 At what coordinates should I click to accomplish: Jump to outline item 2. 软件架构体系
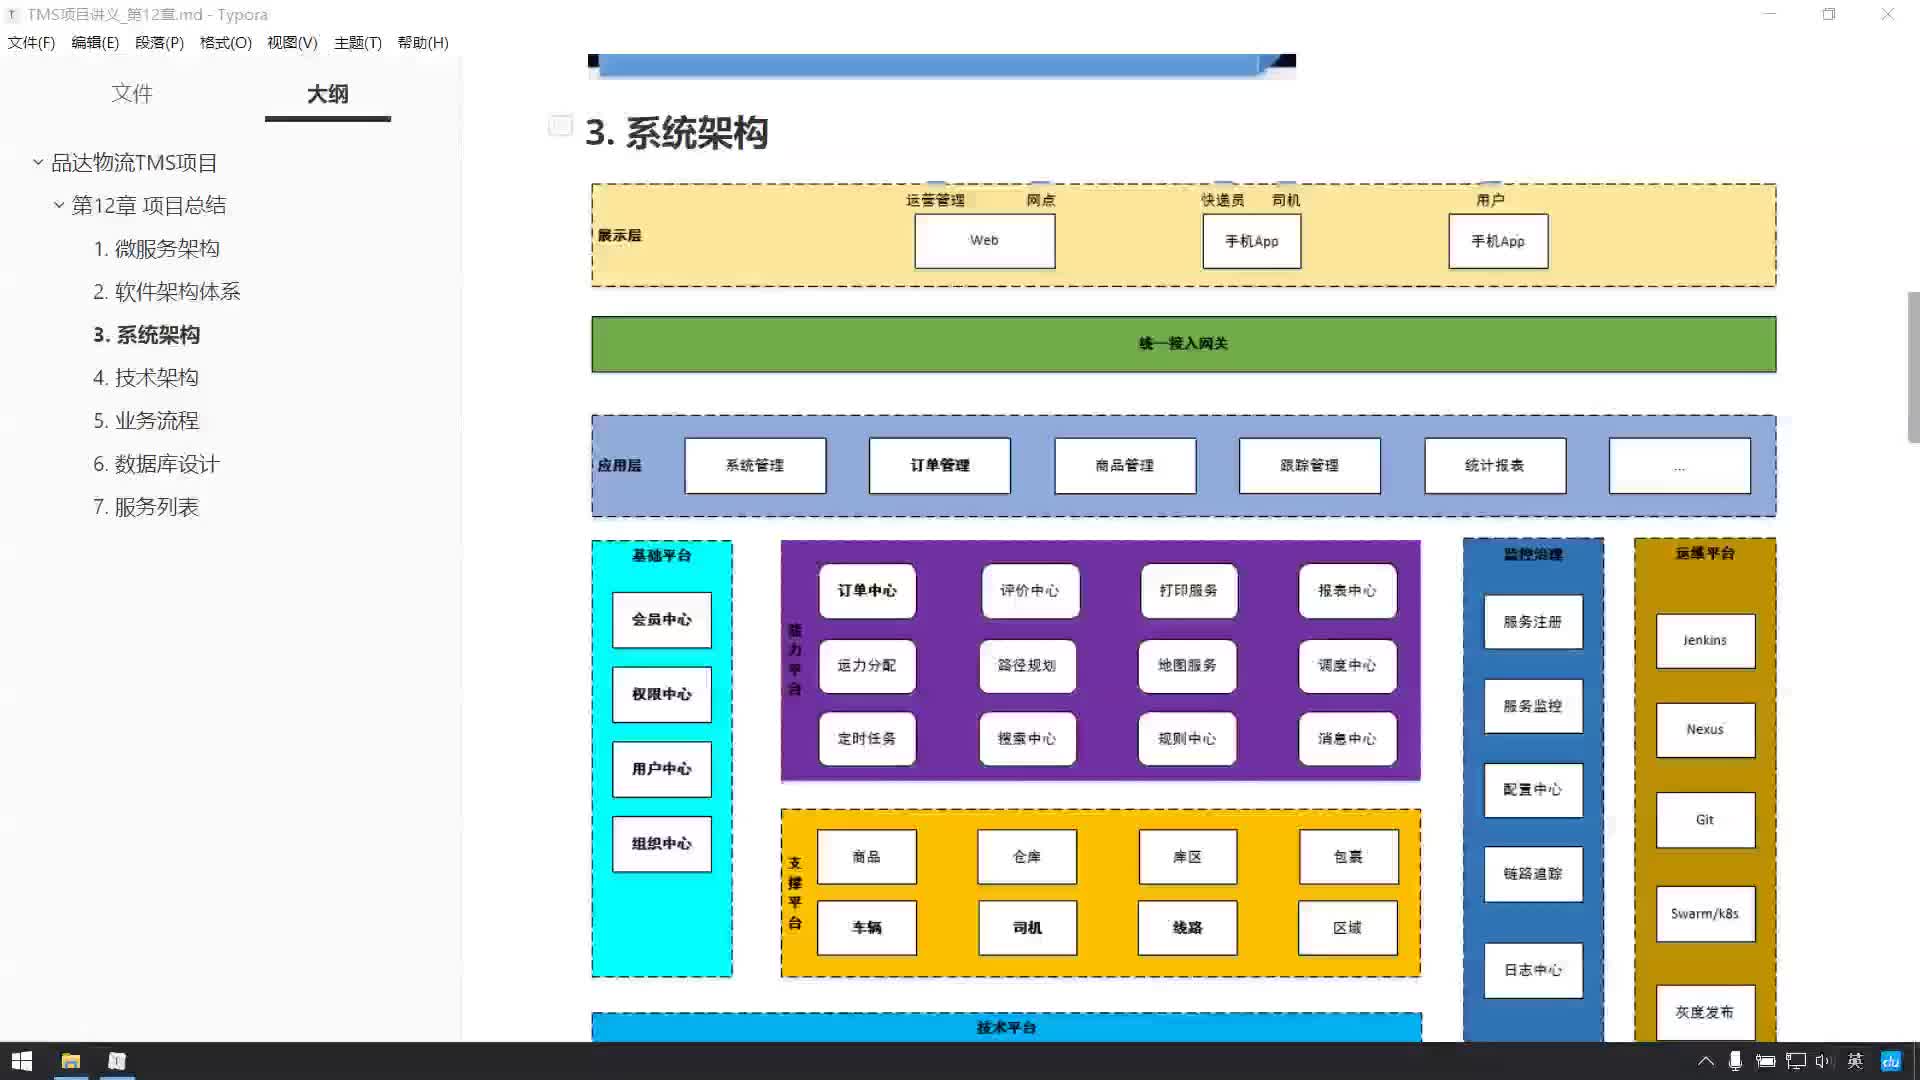(x=167, y=291)
